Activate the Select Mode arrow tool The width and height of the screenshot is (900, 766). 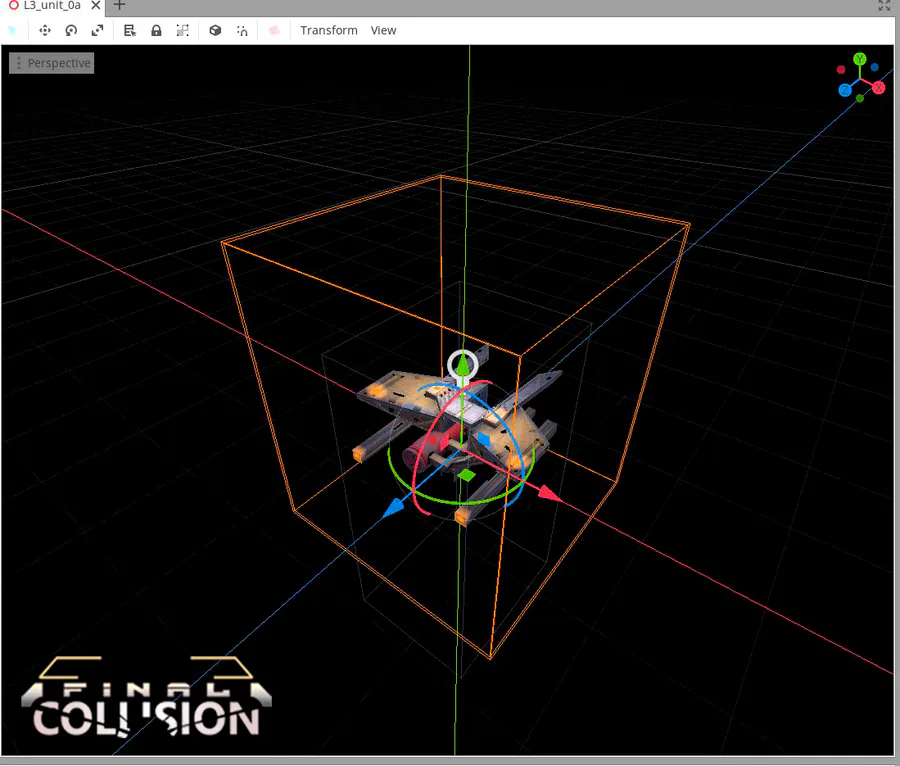13,30
